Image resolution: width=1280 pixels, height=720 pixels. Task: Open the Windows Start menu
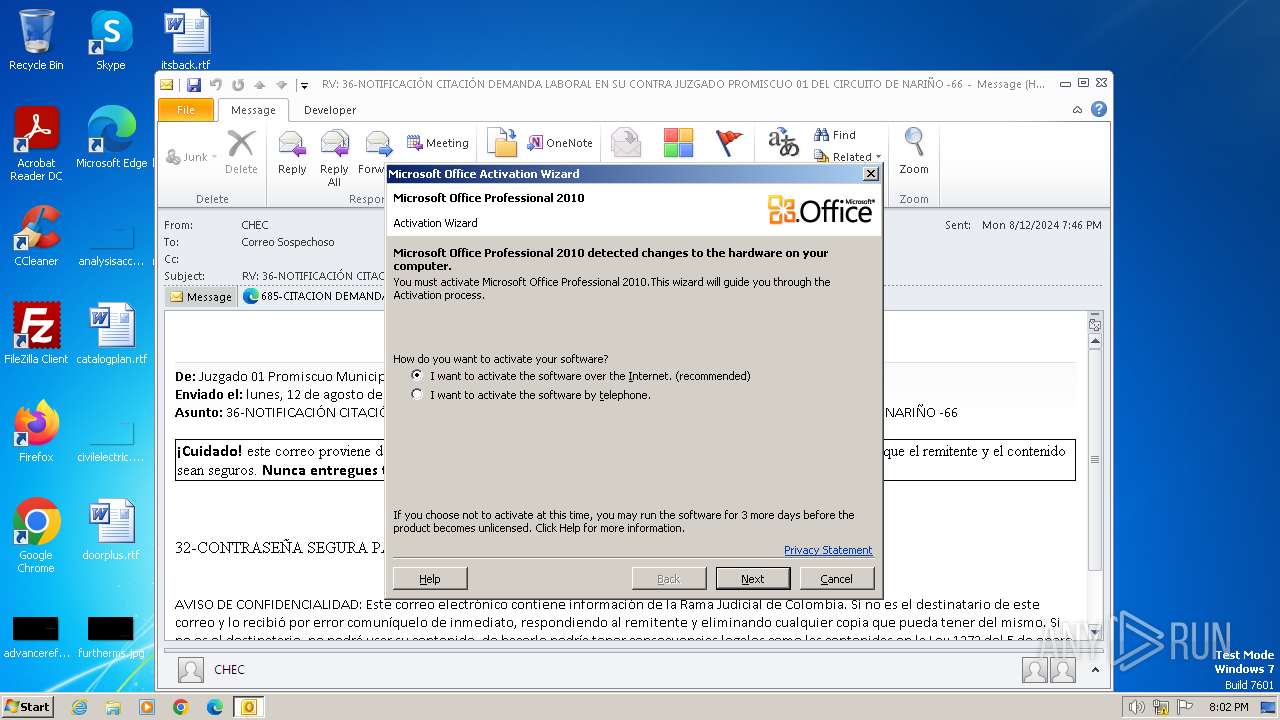point(28,706)
